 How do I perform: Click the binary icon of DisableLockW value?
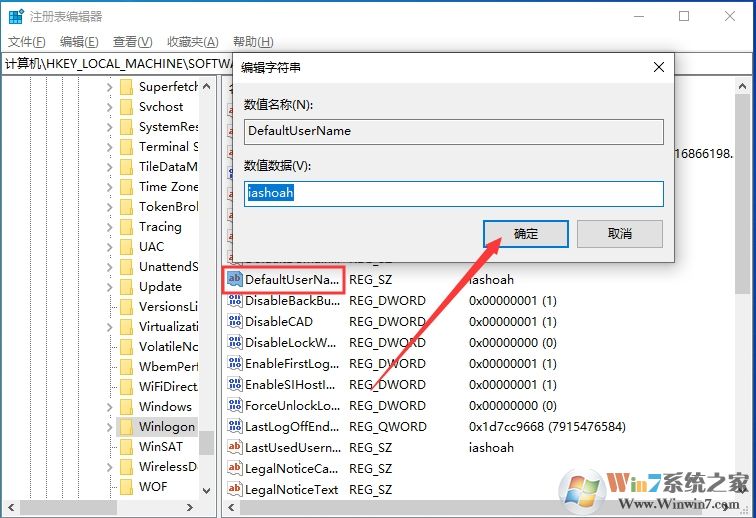click(235, 342)
